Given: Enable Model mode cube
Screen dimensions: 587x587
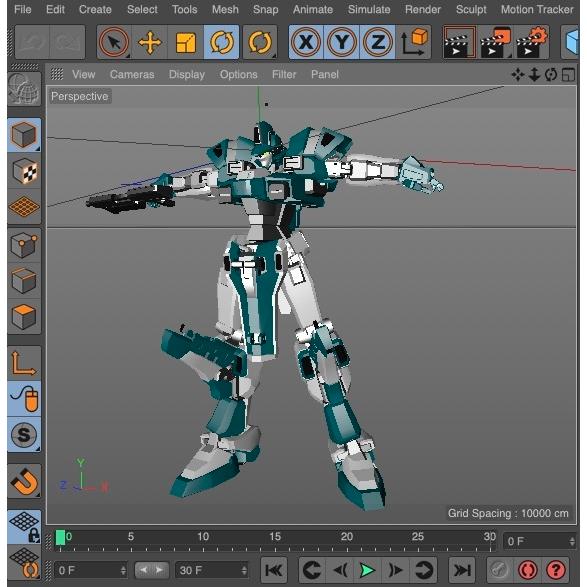Looking at the screenshot, I should pyautogui.click(x=24, y=135).
